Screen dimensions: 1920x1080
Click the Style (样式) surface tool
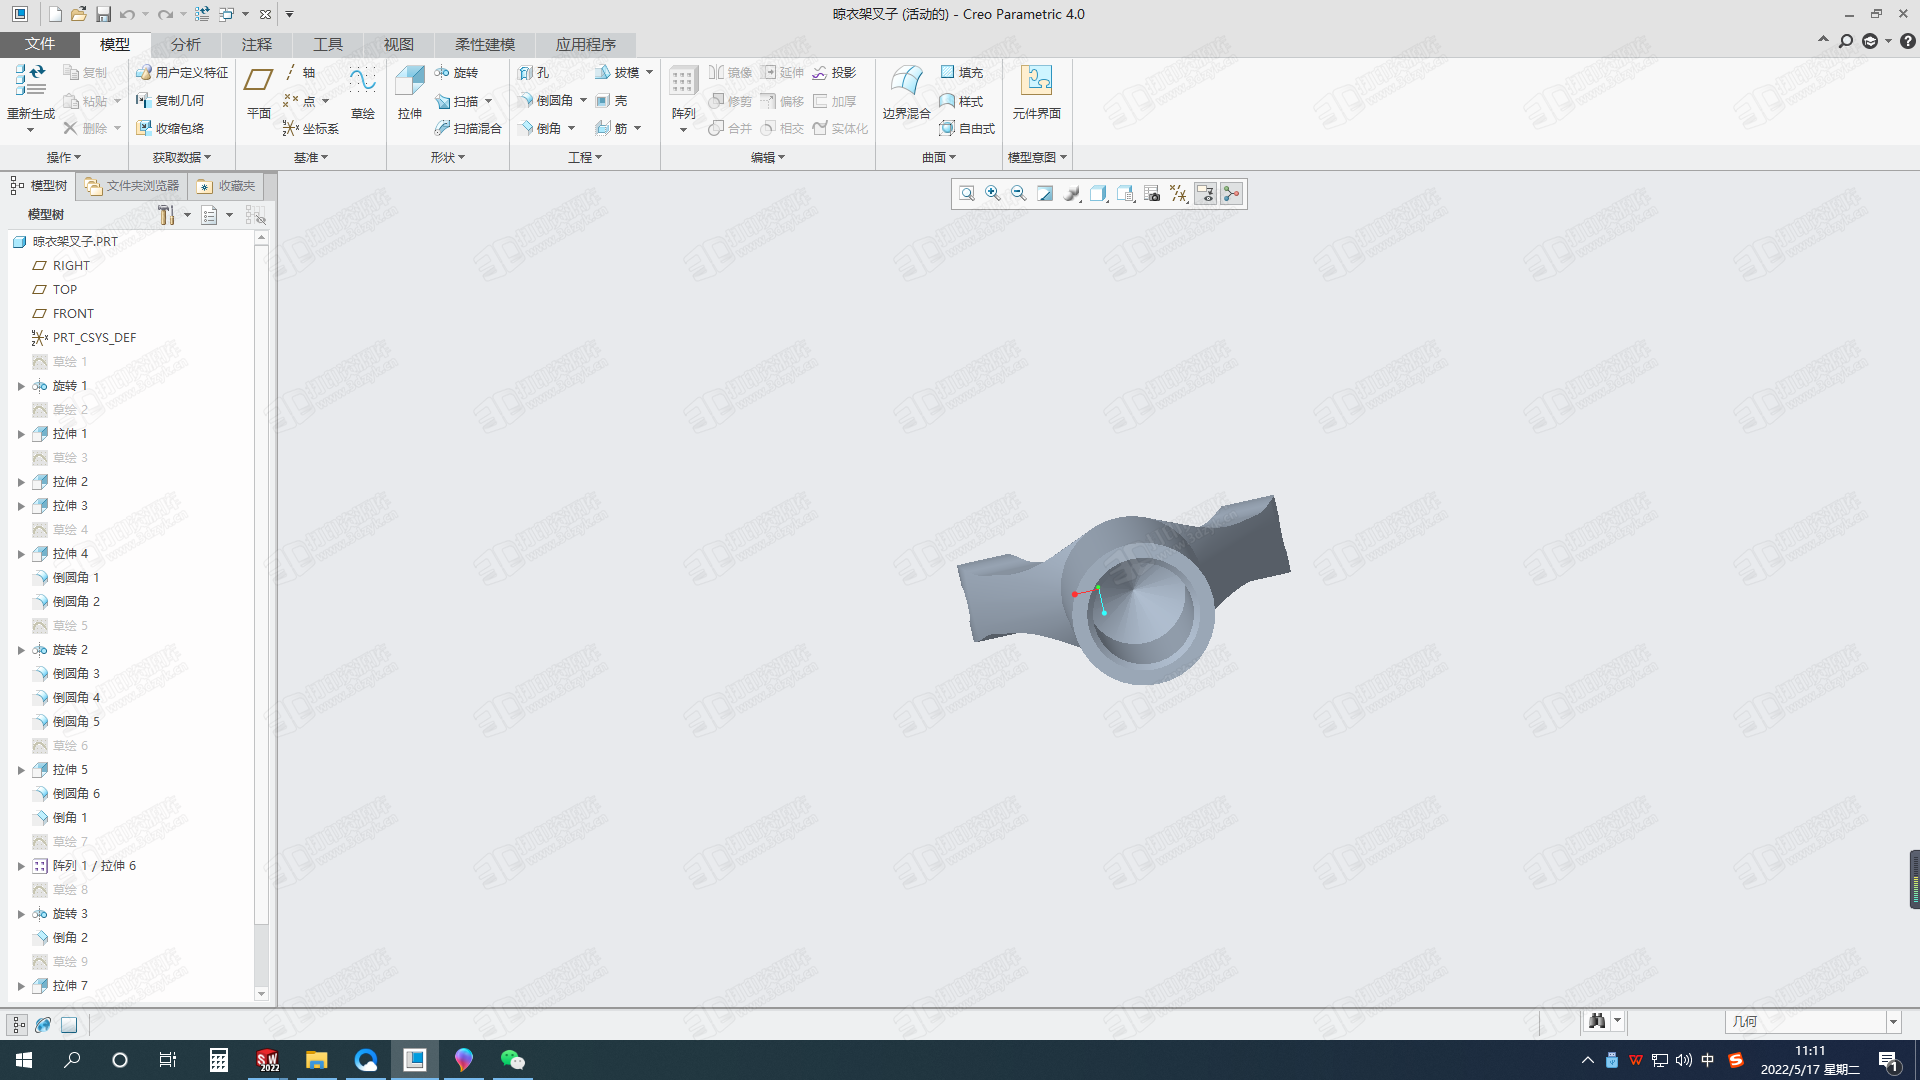click(962, 100)
